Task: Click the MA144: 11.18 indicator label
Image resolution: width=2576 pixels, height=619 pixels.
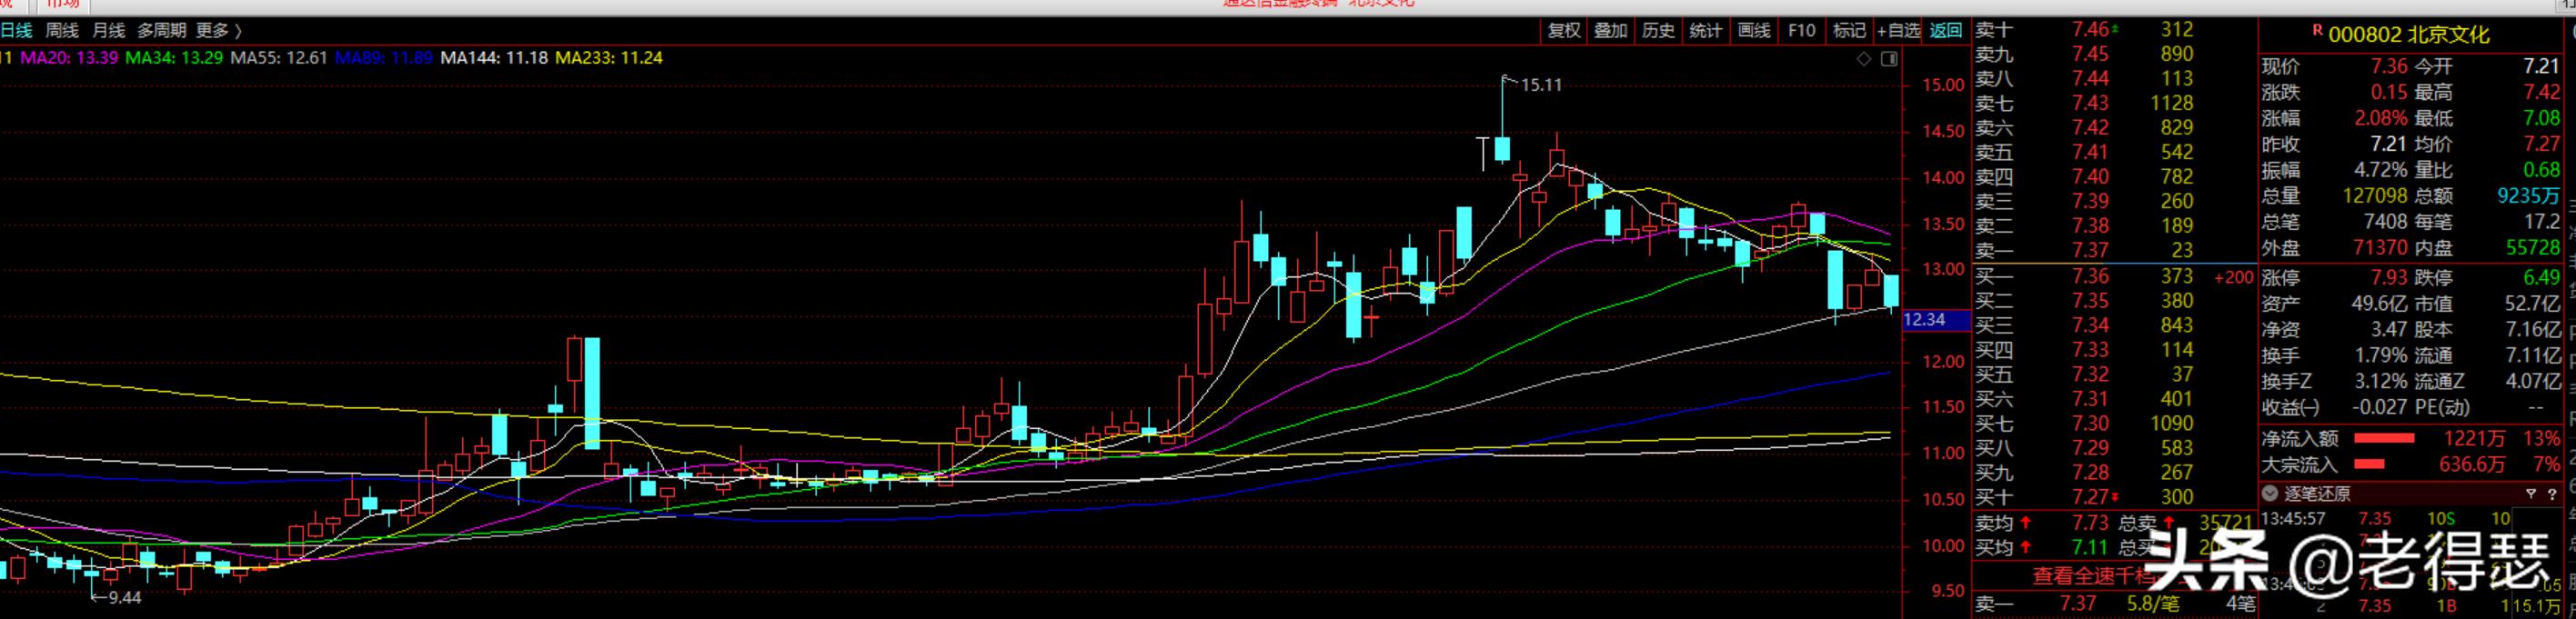Action: click(494, 58)
